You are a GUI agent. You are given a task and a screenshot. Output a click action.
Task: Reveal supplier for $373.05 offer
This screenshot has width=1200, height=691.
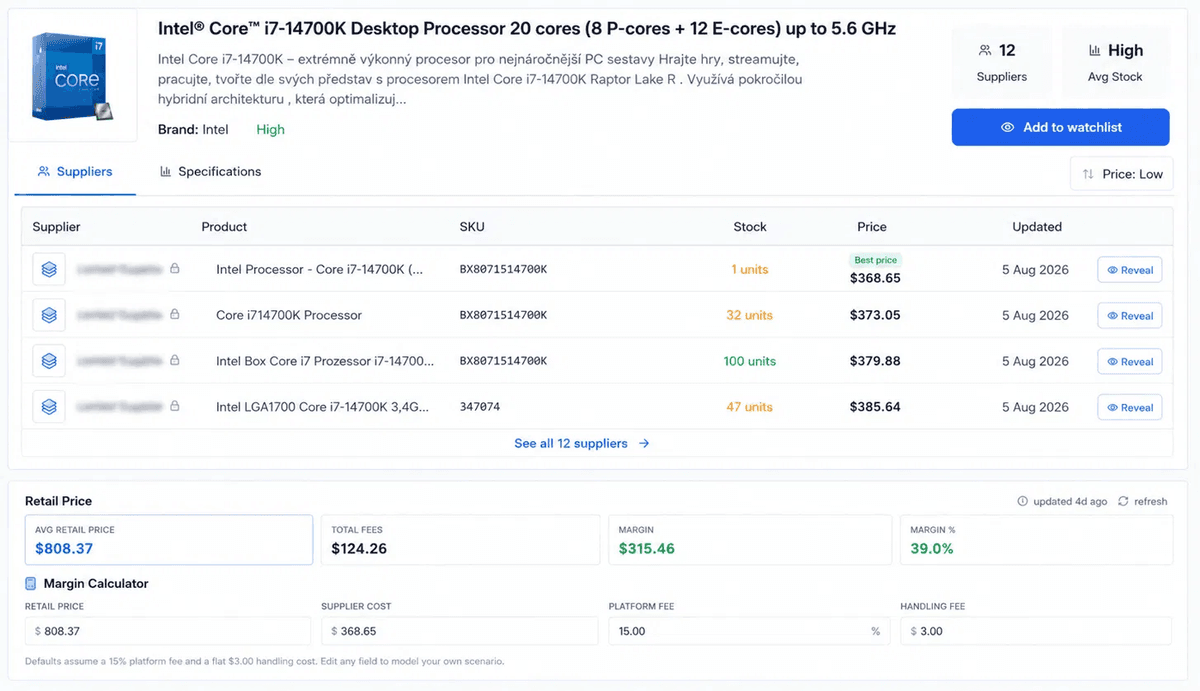pos(1129,316)
